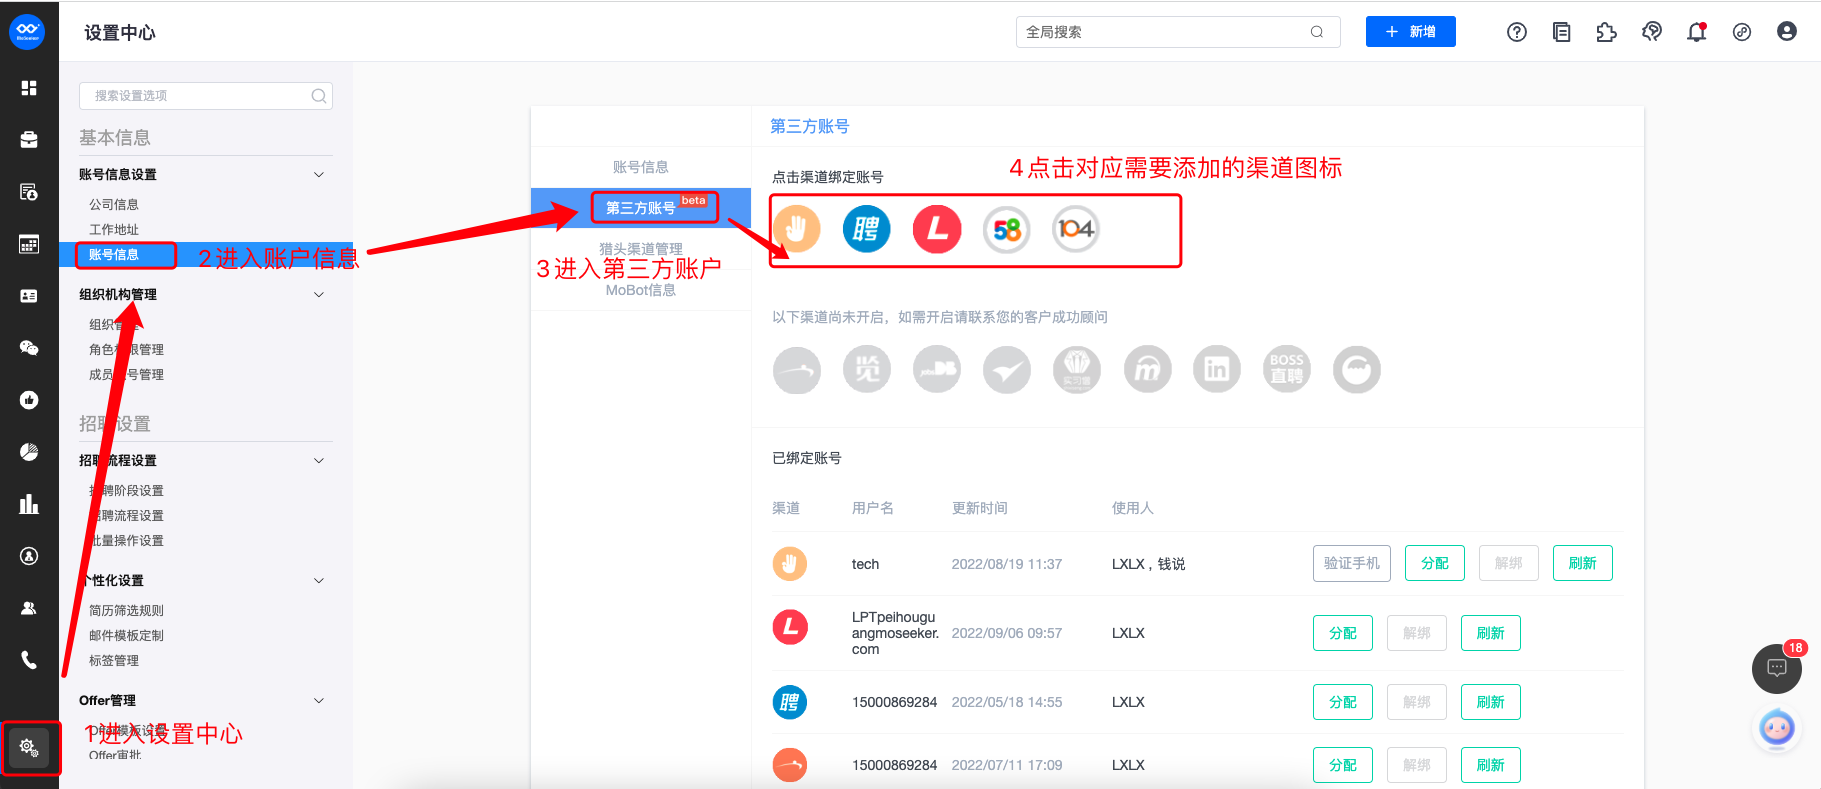Click the 更新时间 column header
The image size is (1821, 789).
pyautogui.click(x=980, y=508)
